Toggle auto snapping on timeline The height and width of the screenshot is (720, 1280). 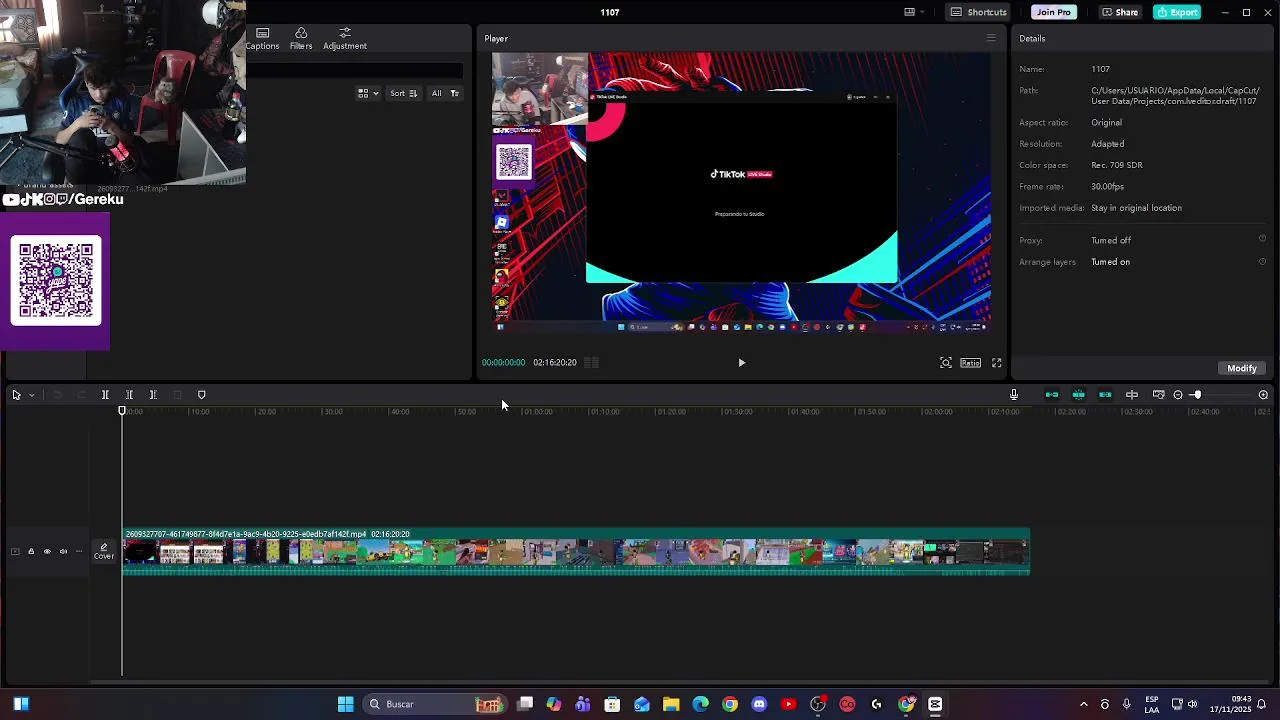coord(1078,395)
